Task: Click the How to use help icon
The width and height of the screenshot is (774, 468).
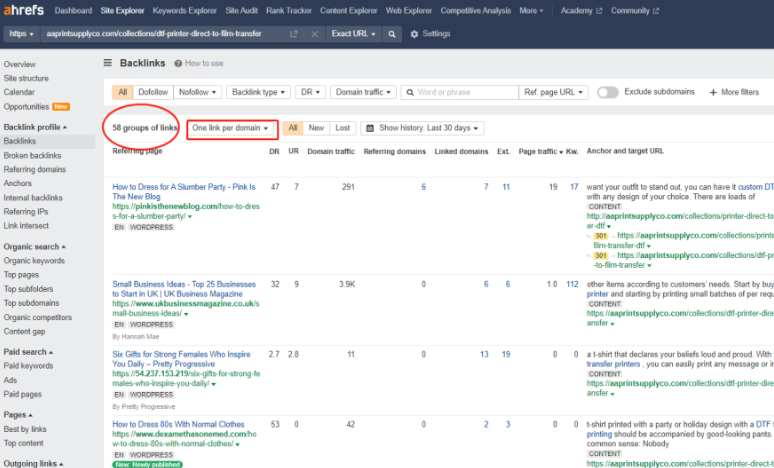Action: 178,63
